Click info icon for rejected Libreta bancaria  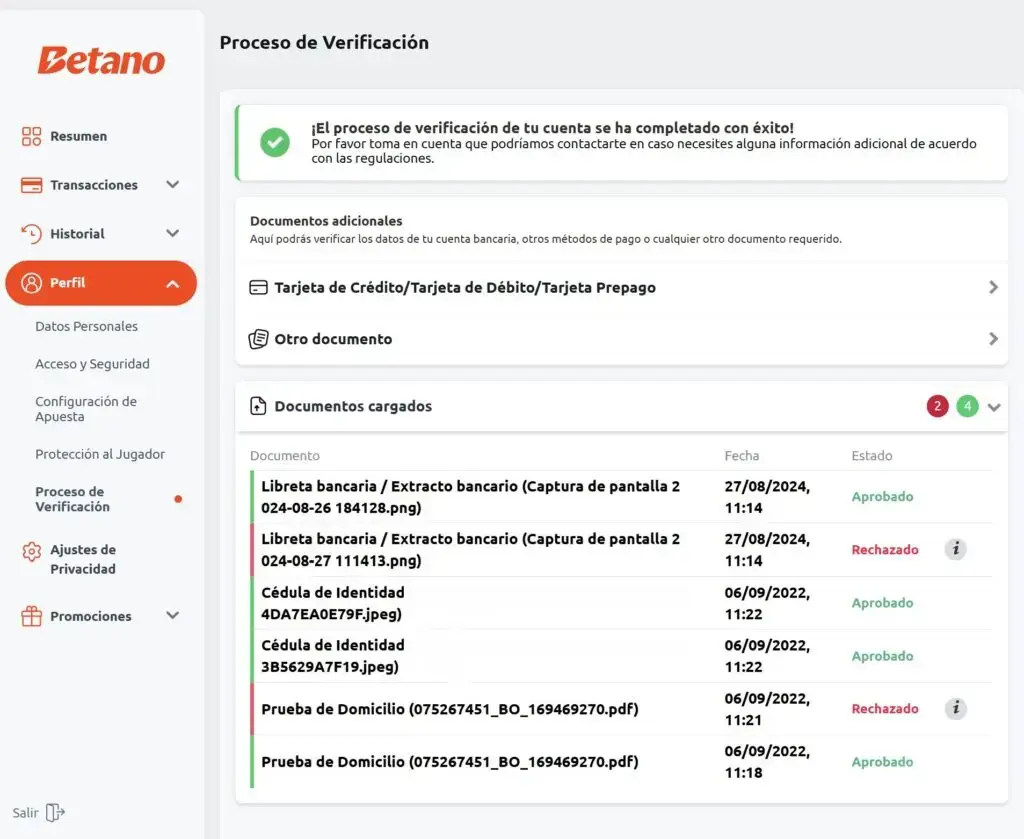pos(956,549)
